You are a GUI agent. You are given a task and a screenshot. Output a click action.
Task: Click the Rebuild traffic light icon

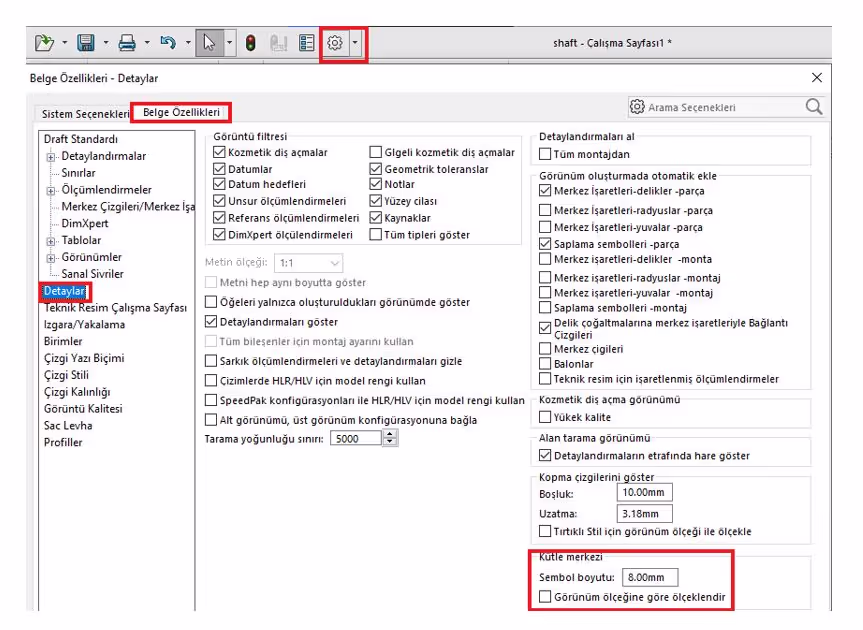250,43
